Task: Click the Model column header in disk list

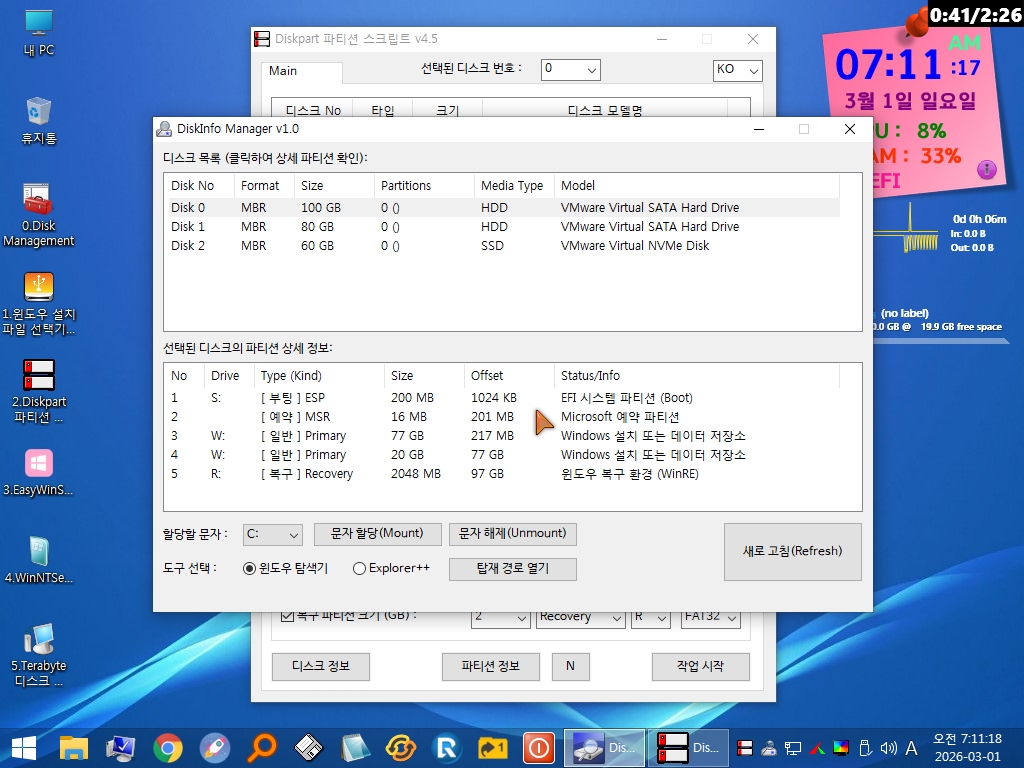Action: [697, 185]
